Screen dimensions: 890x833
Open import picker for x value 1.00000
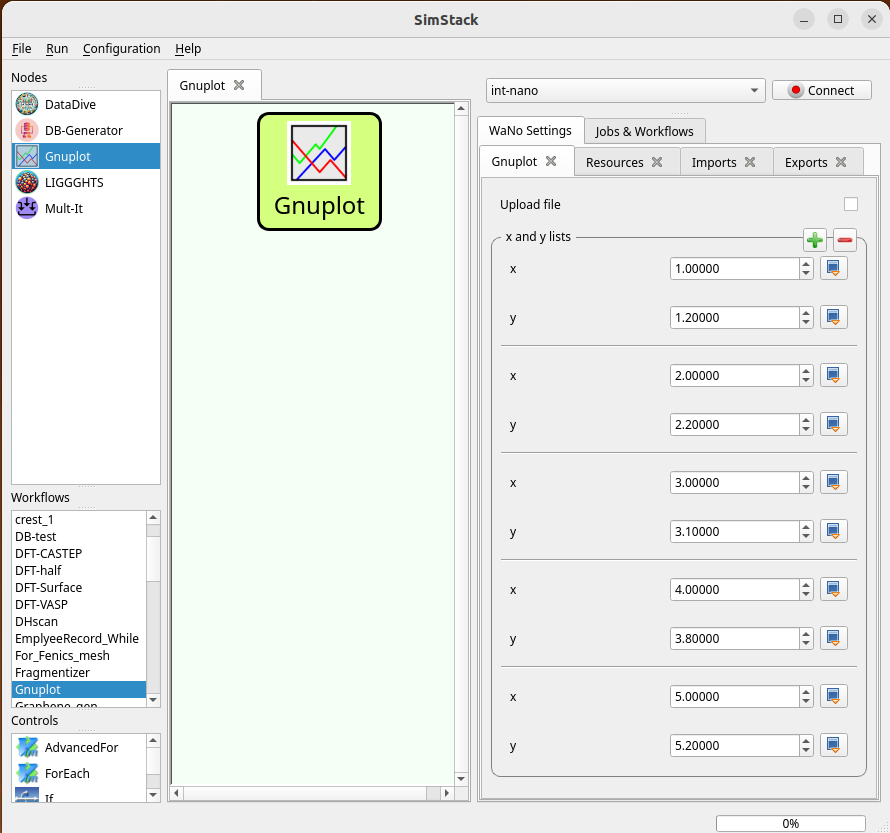click(833, 268)
